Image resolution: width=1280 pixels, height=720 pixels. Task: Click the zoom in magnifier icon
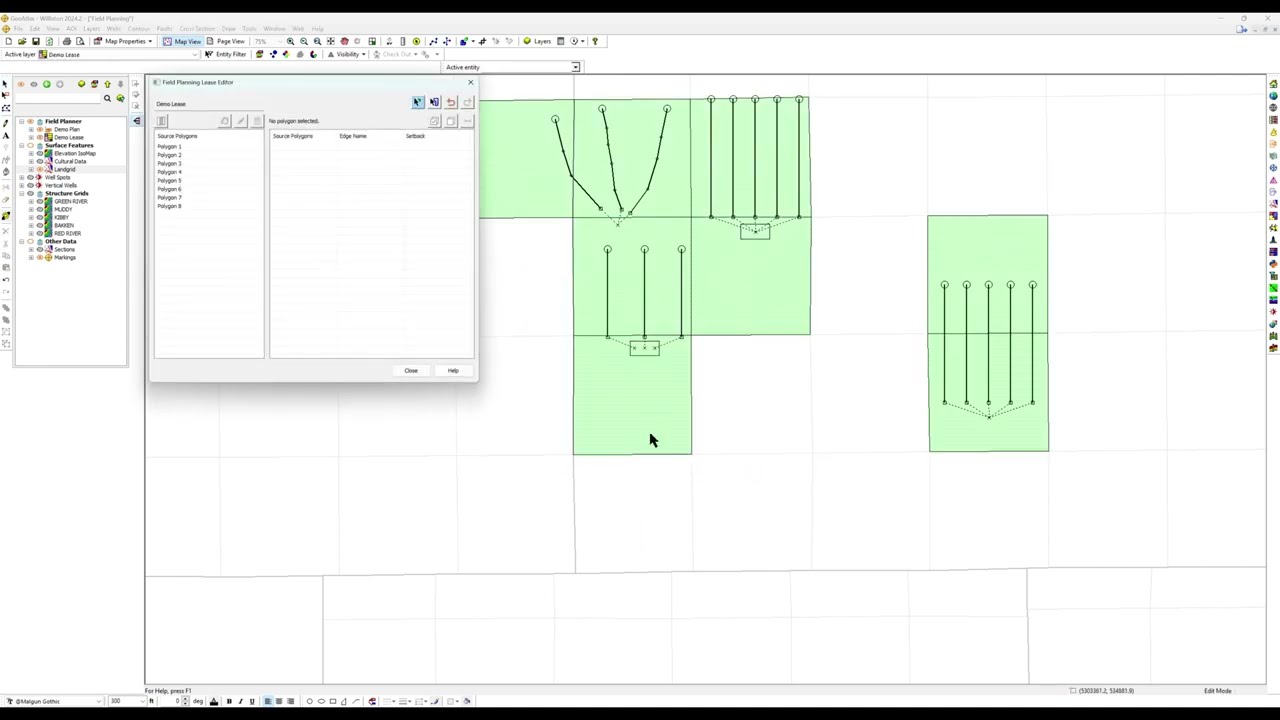tap(291, 41)
